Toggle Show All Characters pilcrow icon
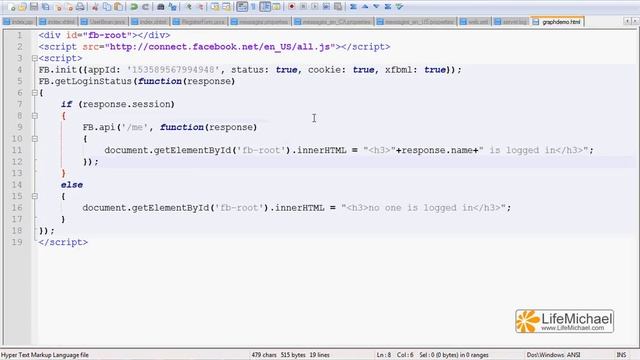Viewport: 640px width, 360px height. pos(253,7)
